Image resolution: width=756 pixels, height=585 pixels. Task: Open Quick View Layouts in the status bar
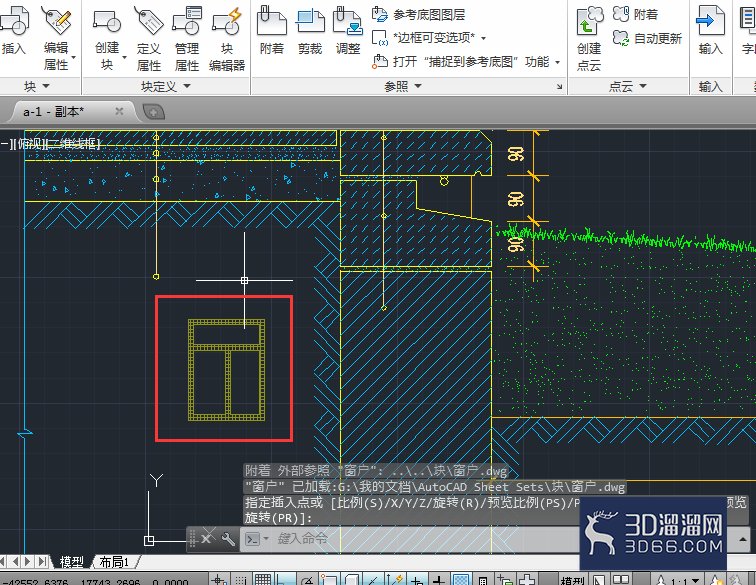tap(598, 580)
